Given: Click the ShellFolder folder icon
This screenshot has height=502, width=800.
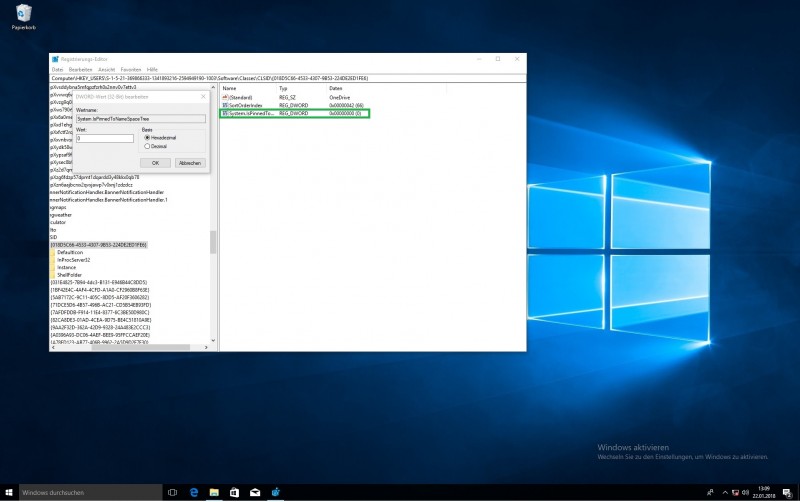Looking at the screenshot, I should click(x=53, y=275).
